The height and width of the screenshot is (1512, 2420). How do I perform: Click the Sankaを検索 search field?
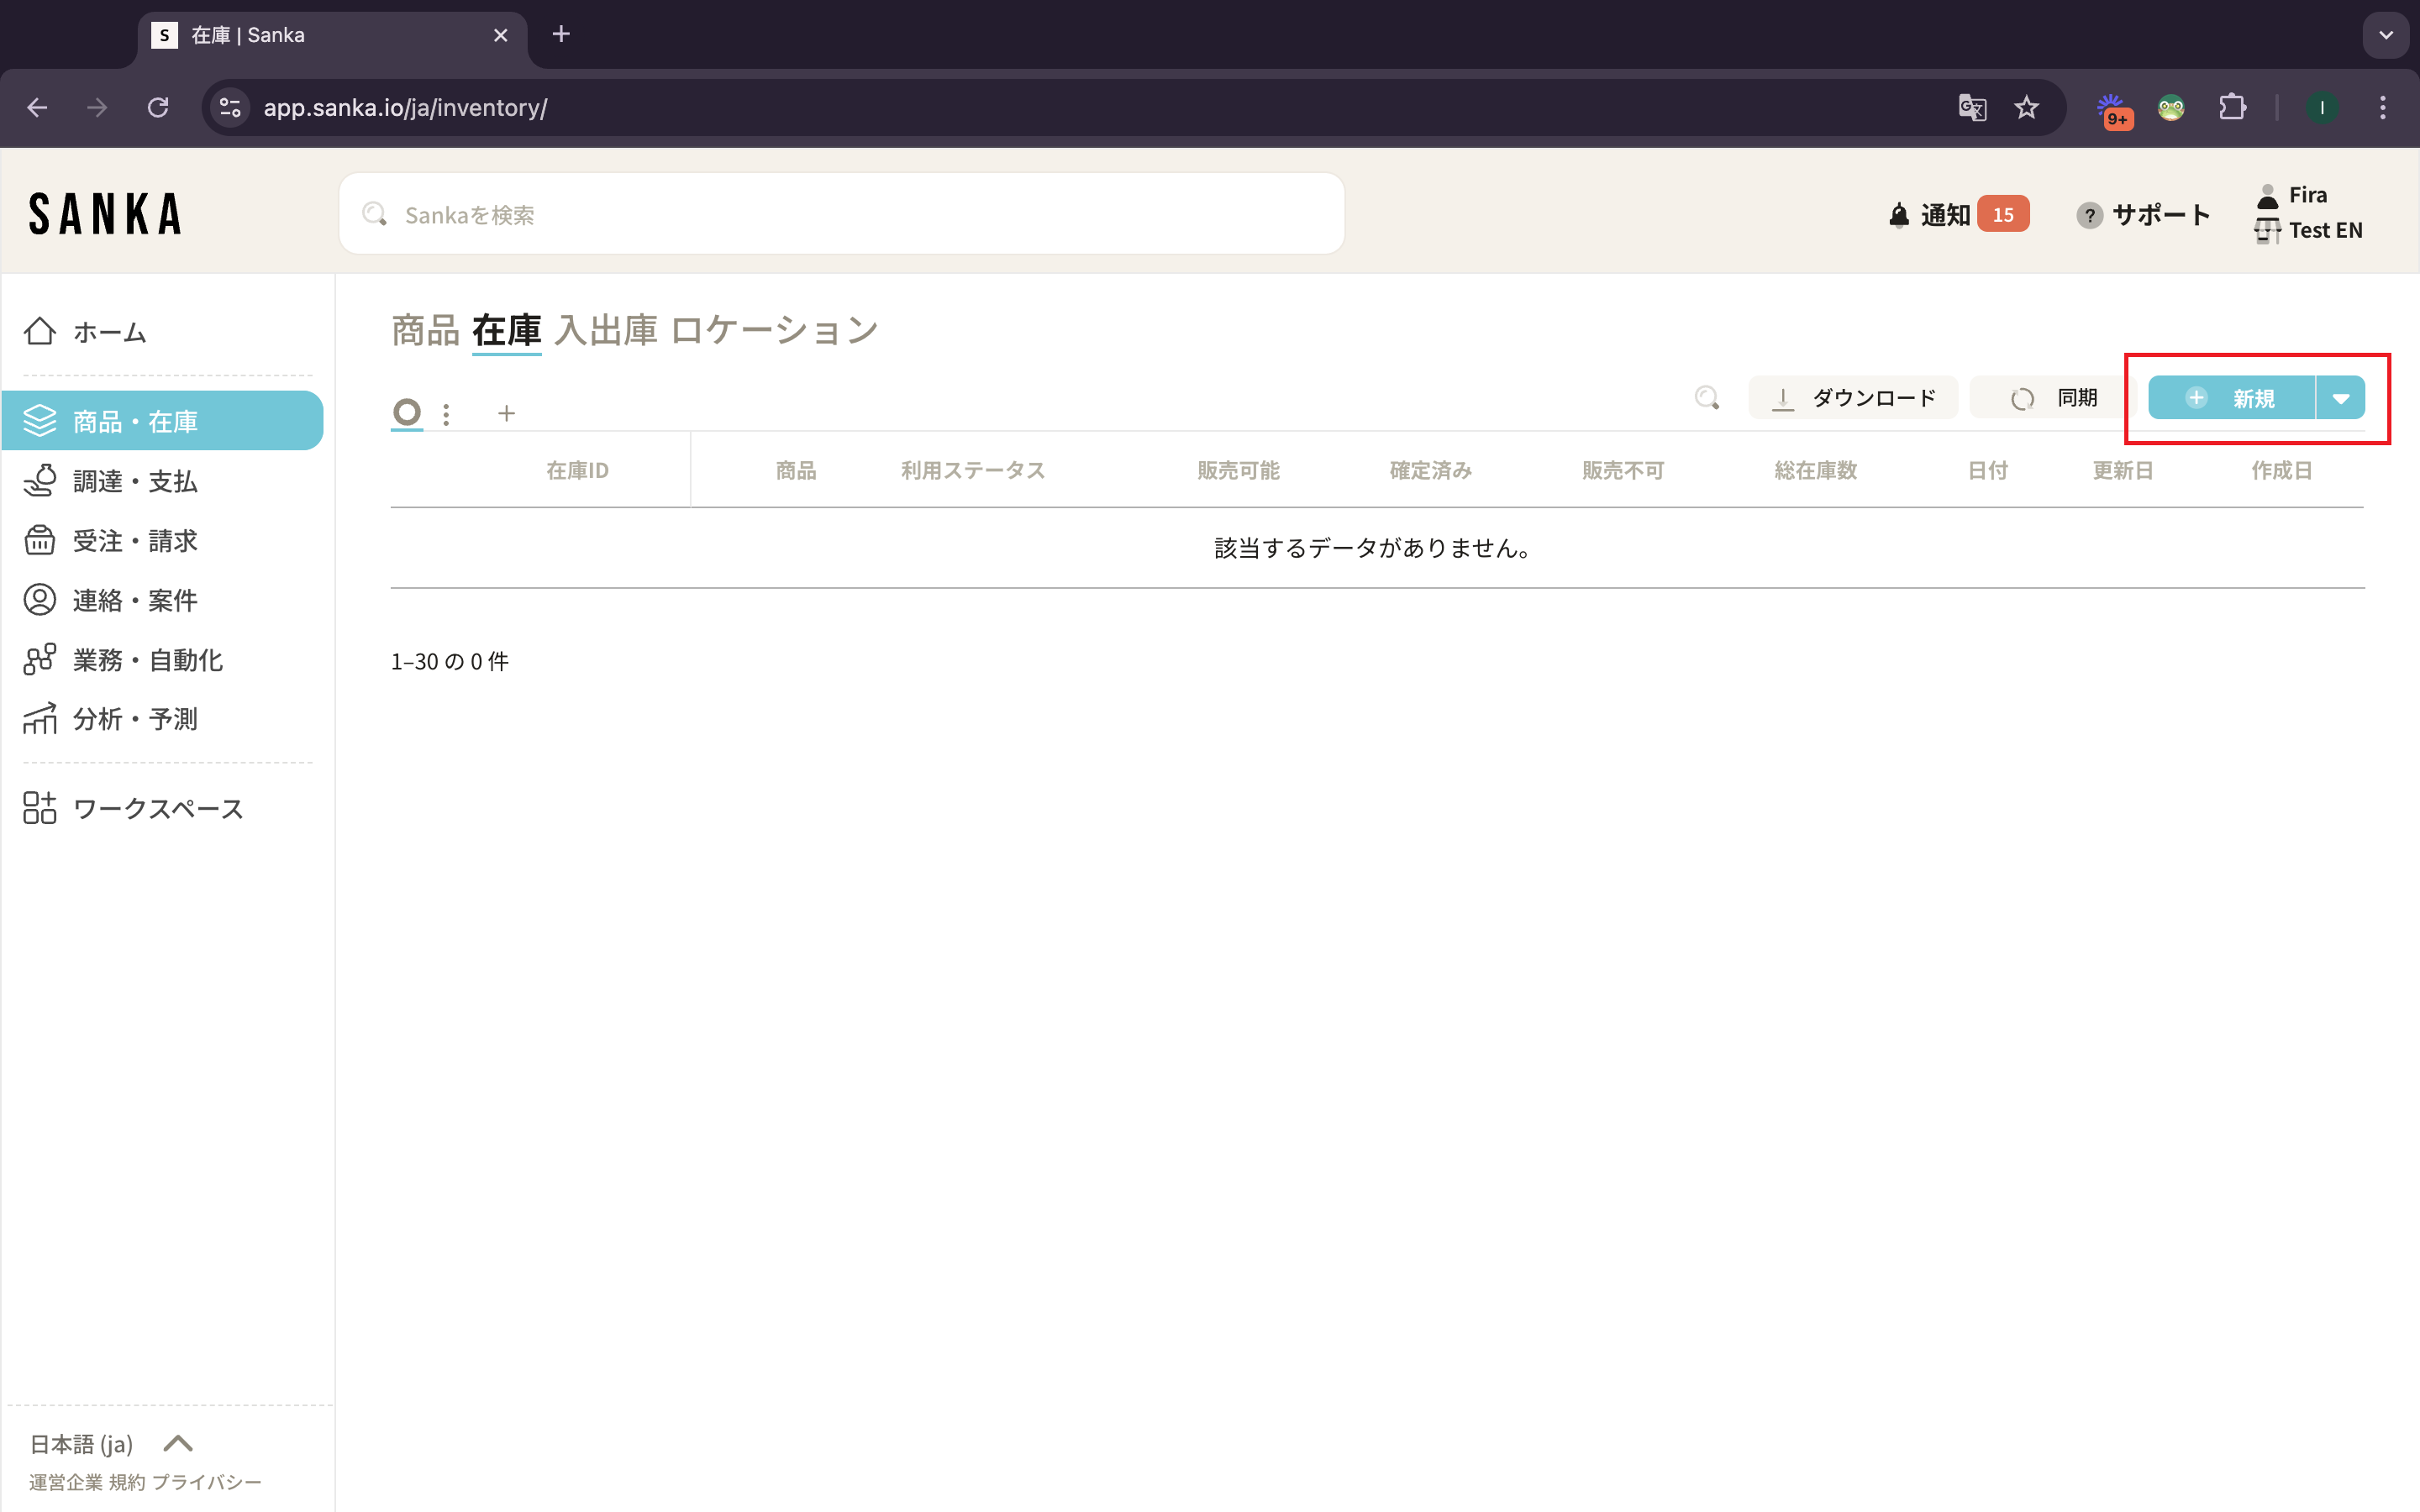click(840, 215)
